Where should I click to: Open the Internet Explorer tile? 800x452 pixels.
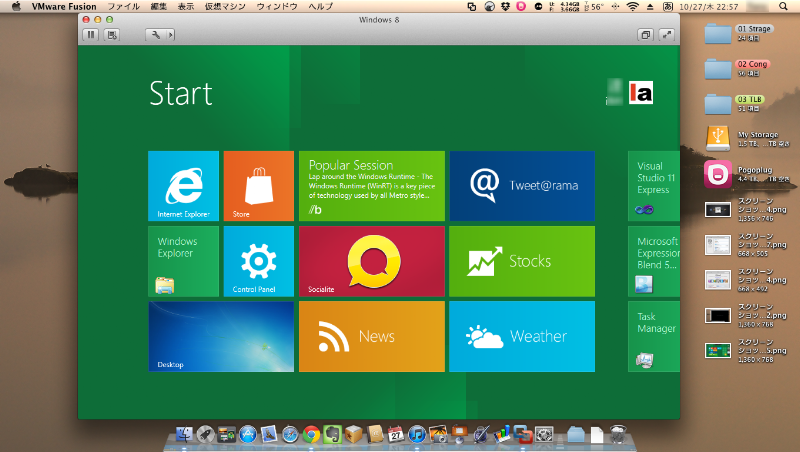[183, 186]
